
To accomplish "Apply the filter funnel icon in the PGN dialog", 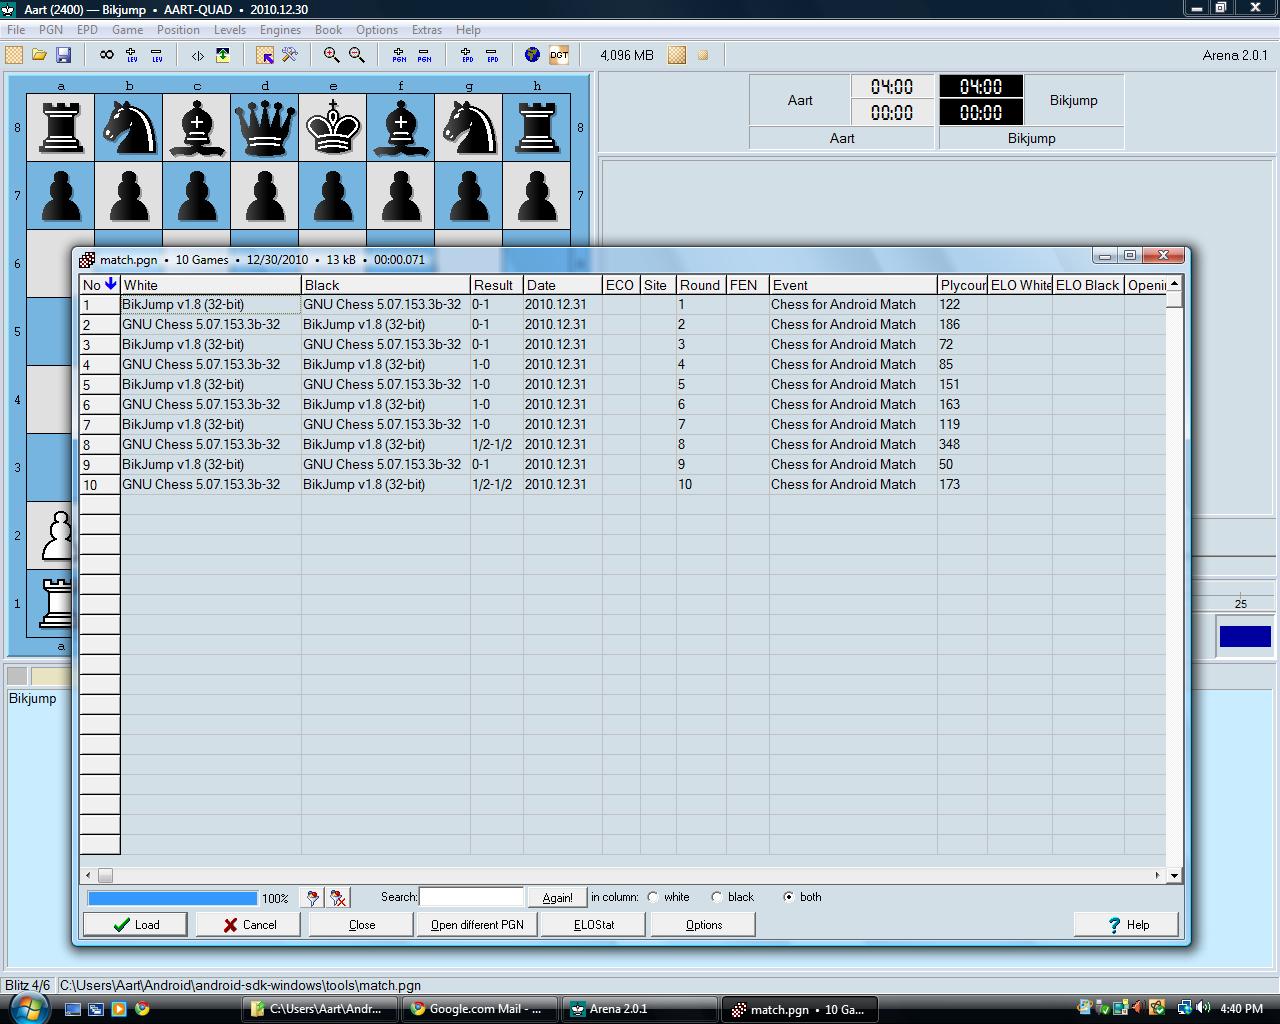I will pos(313,897).
